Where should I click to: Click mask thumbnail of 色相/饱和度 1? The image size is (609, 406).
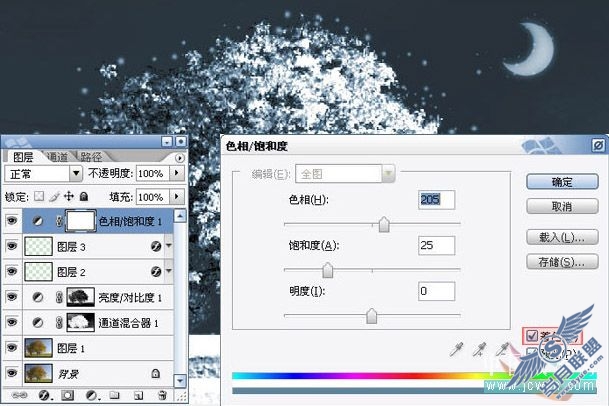click(x=81, y=221)
